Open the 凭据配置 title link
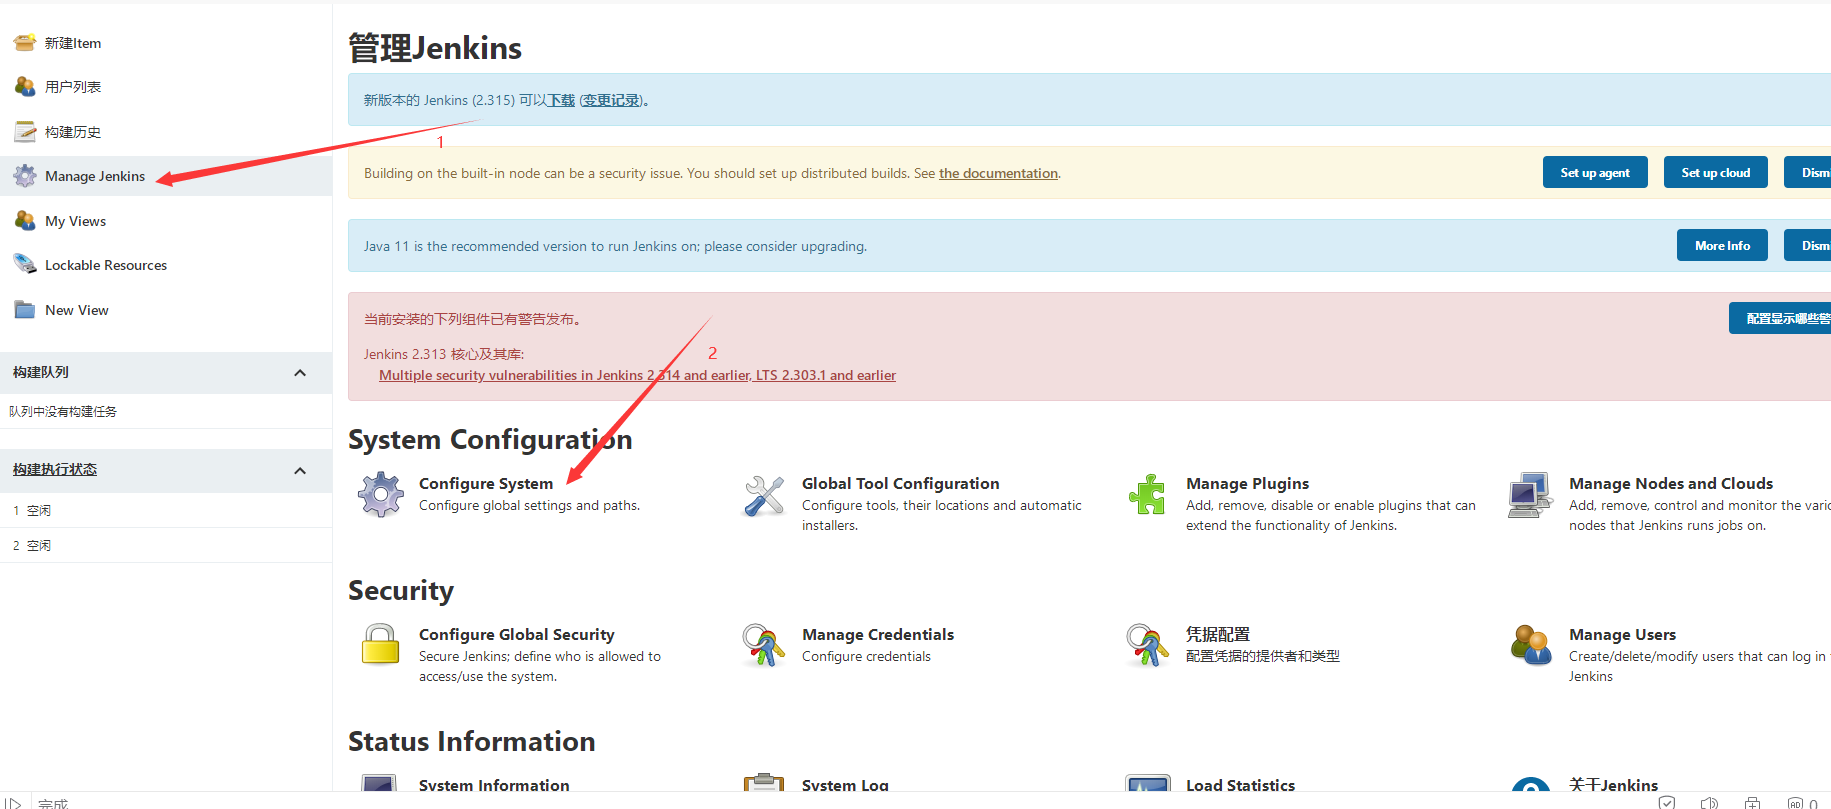 pyautogui.click(x=1218, y=634)
